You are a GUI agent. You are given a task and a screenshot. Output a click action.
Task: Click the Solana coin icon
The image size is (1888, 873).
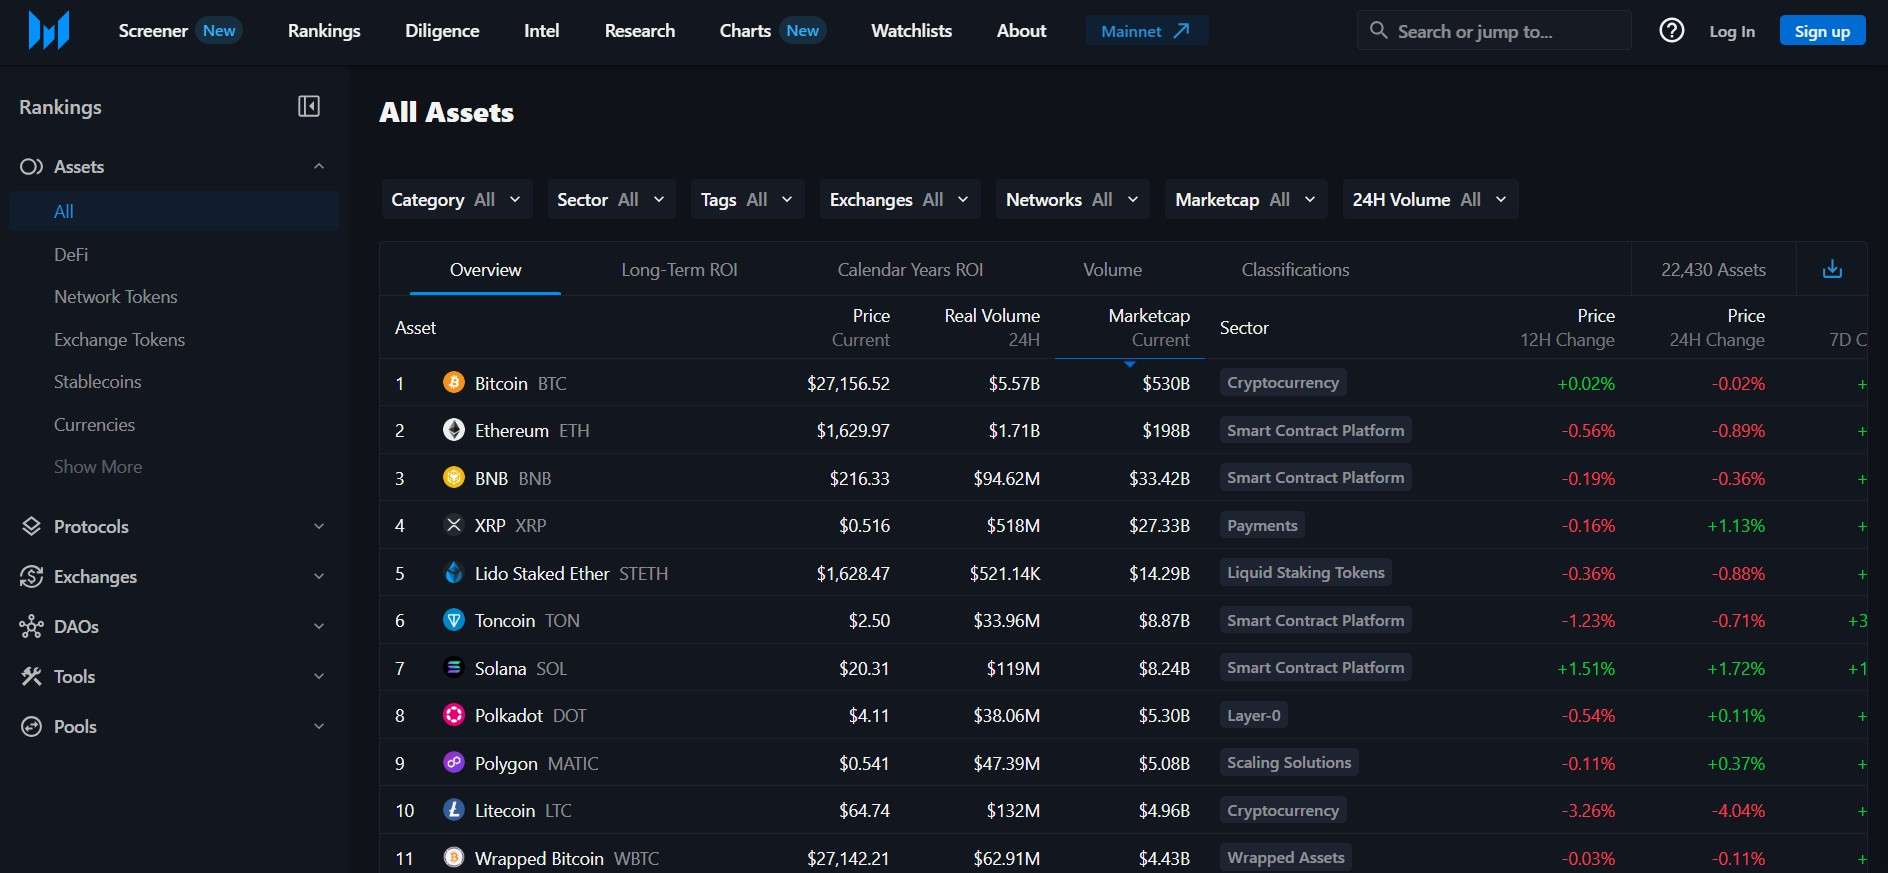[x=454, y=668]
